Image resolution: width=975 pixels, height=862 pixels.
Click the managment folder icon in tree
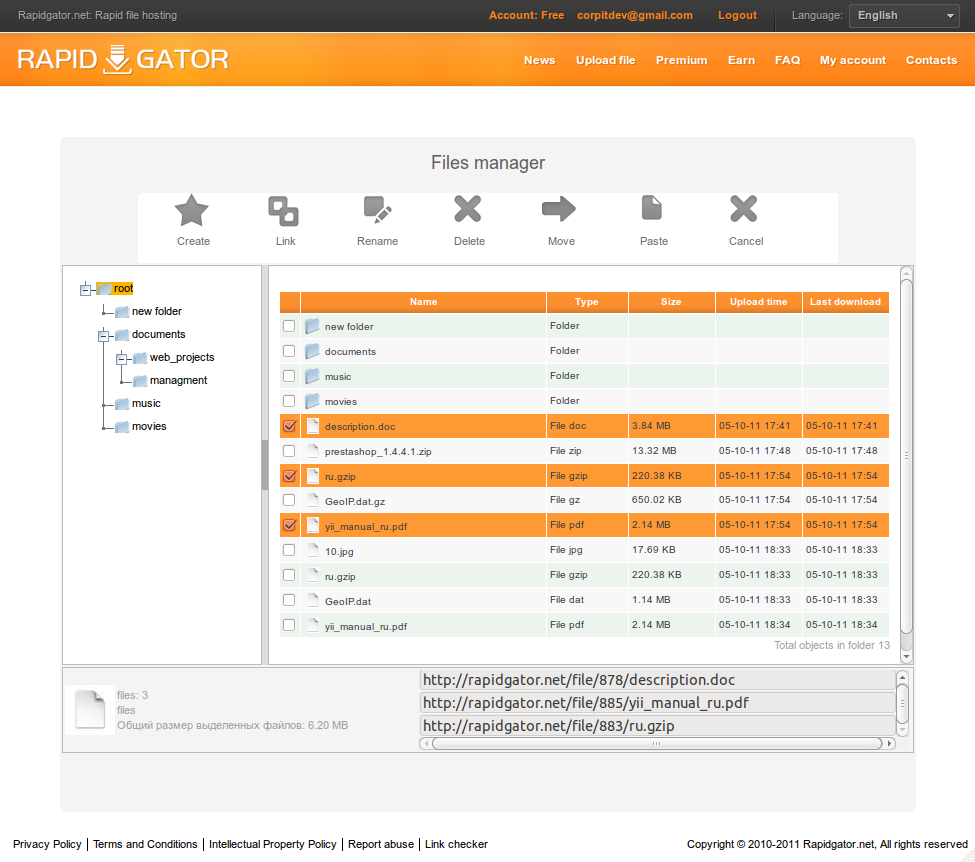tap(140, 381)
